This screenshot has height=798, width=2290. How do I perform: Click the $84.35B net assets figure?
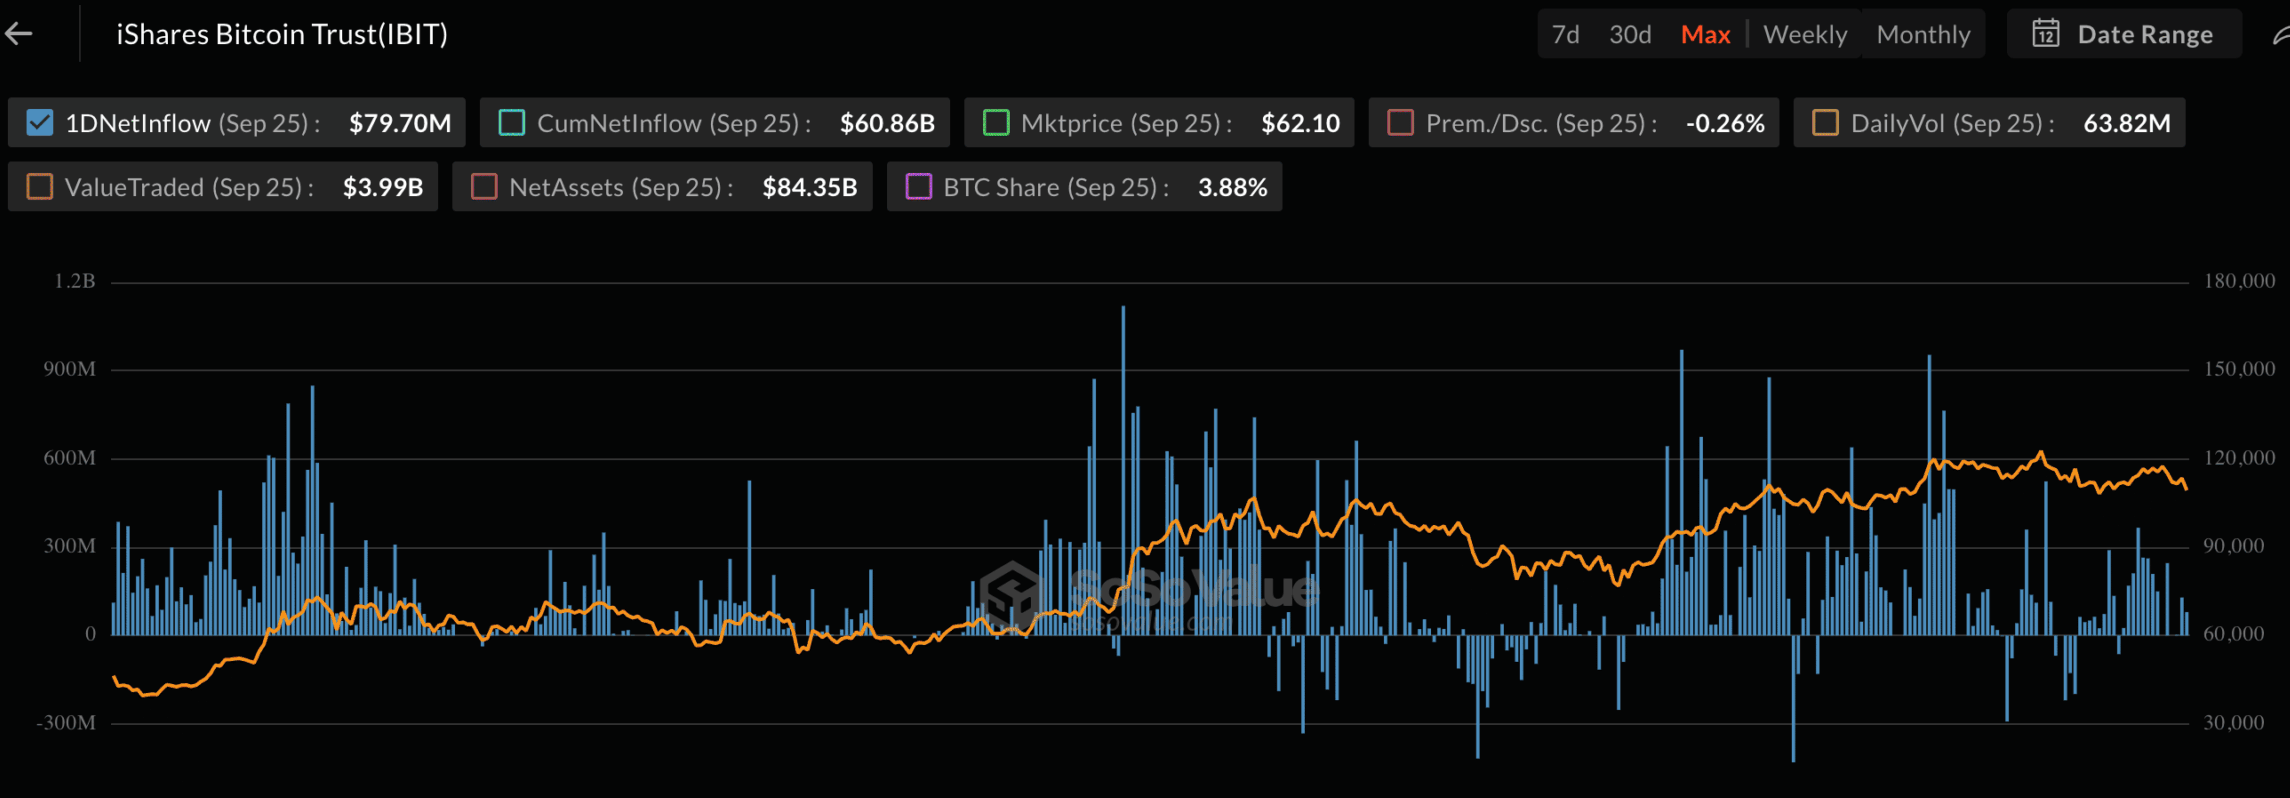coord(810,187)
